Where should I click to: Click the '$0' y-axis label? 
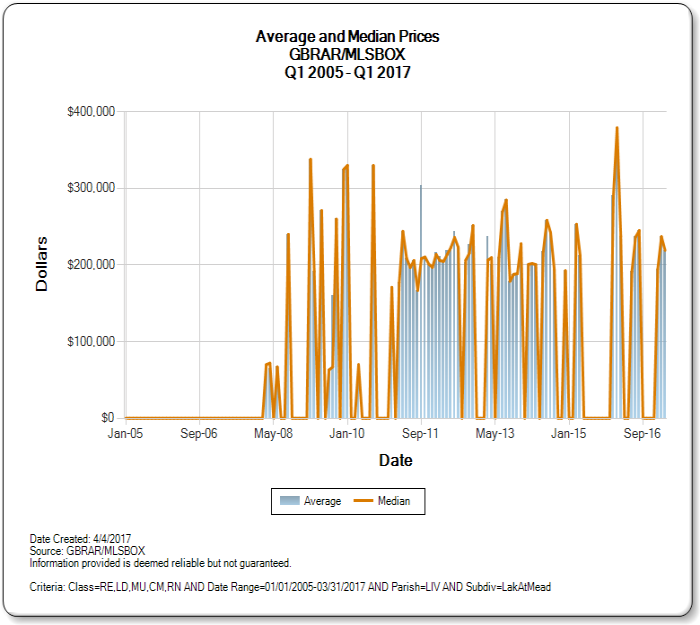click(108, 418)
